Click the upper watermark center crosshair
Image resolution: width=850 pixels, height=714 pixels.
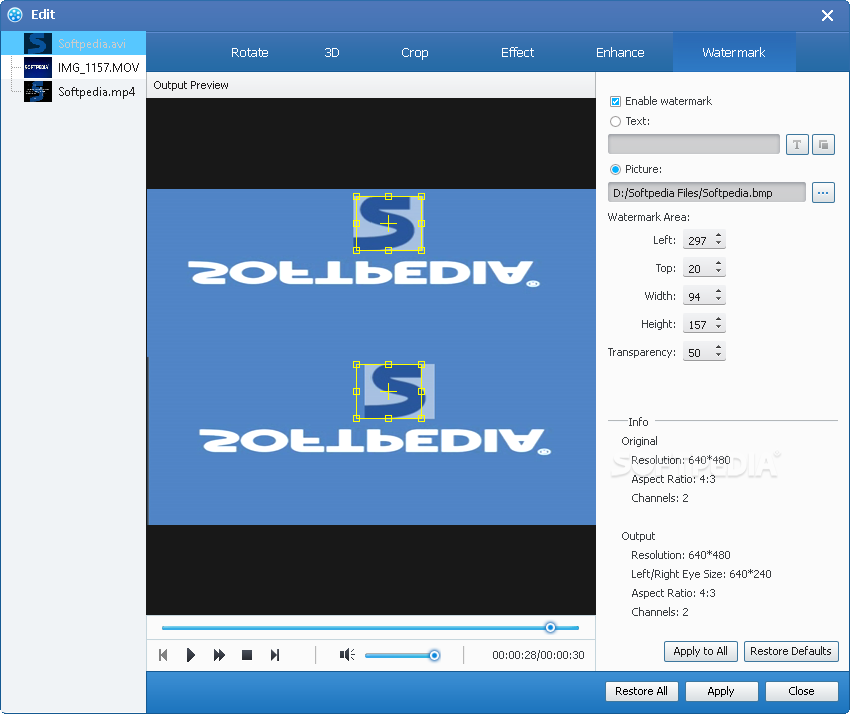point(388,223)
